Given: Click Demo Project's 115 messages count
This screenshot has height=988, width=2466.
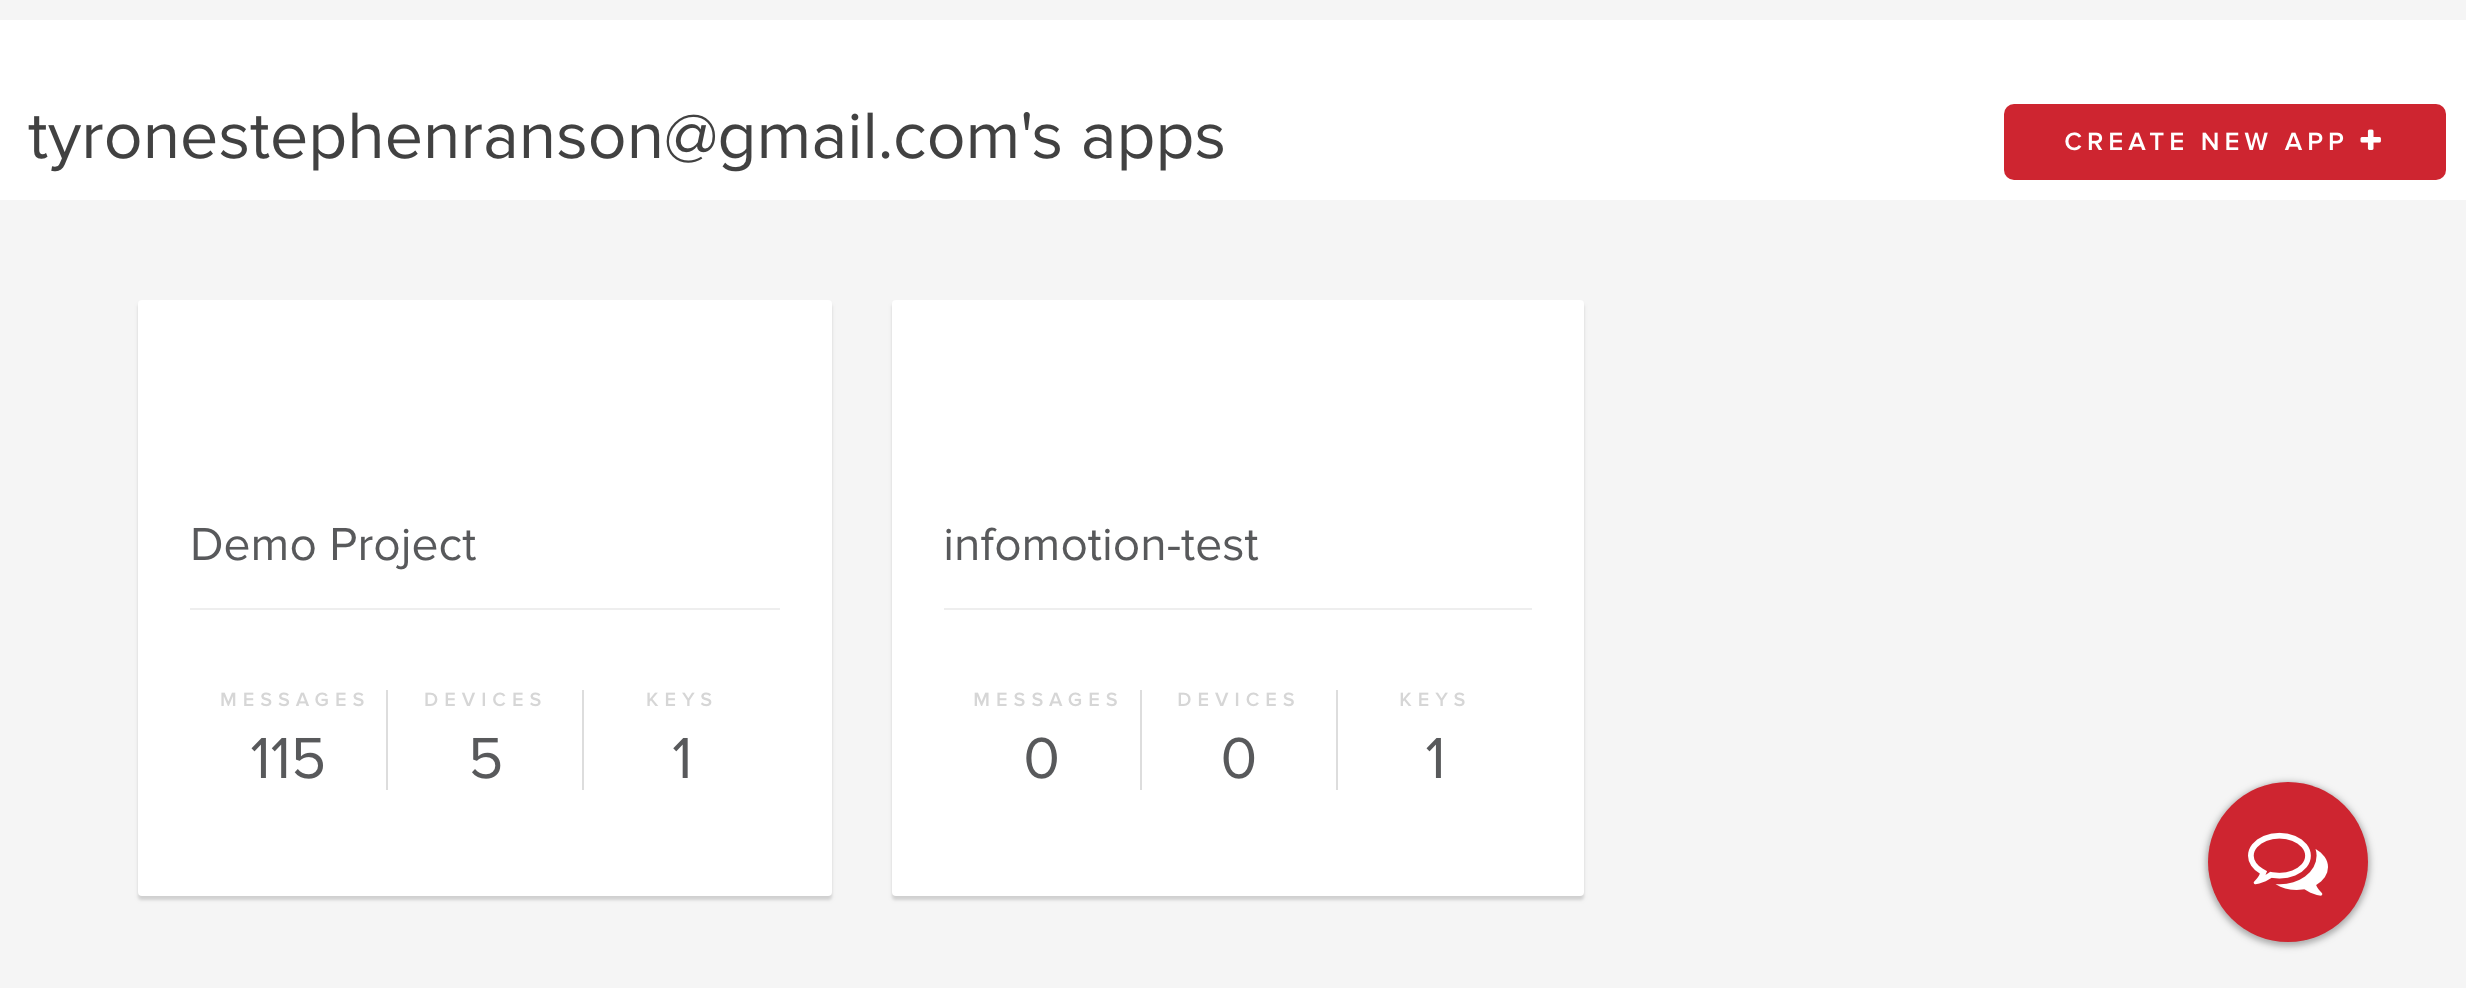Looking at the screenshot, I should point(287,758).
